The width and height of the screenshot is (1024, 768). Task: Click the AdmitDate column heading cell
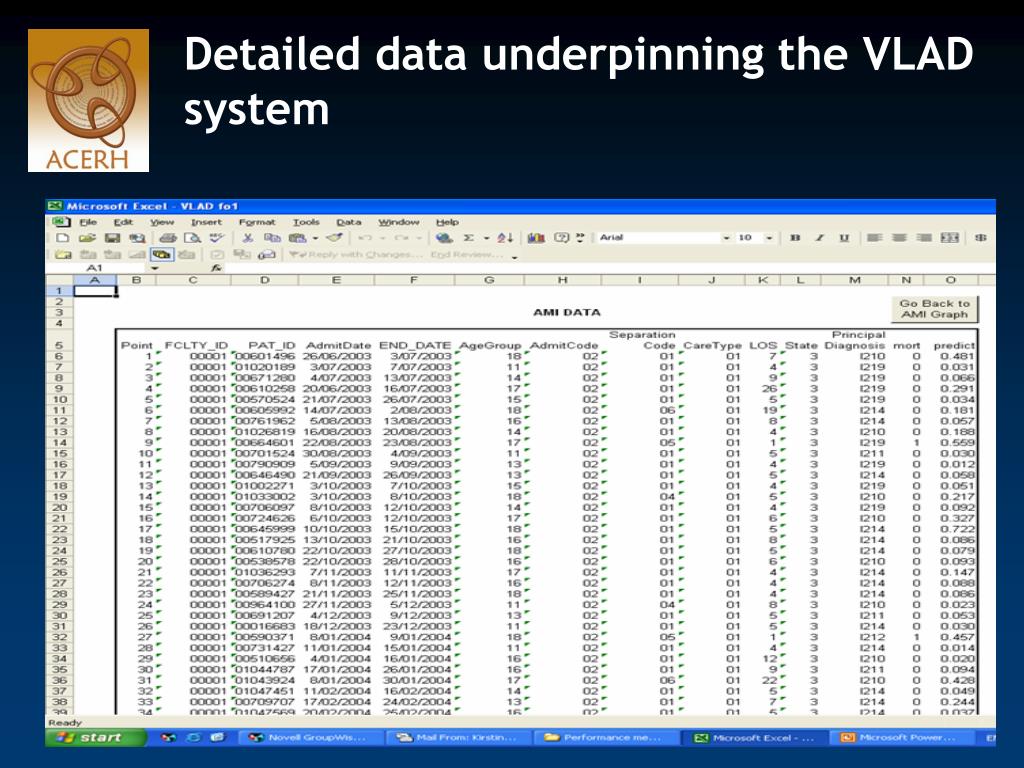point(338,345)
